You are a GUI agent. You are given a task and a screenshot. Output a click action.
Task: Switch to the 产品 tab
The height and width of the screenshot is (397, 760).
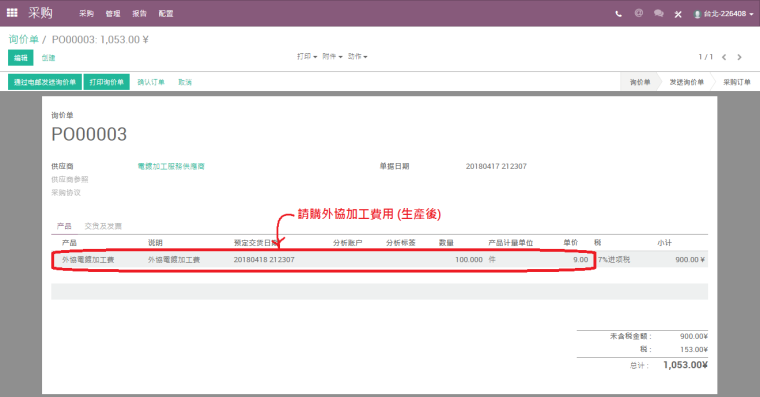point(64,226)
